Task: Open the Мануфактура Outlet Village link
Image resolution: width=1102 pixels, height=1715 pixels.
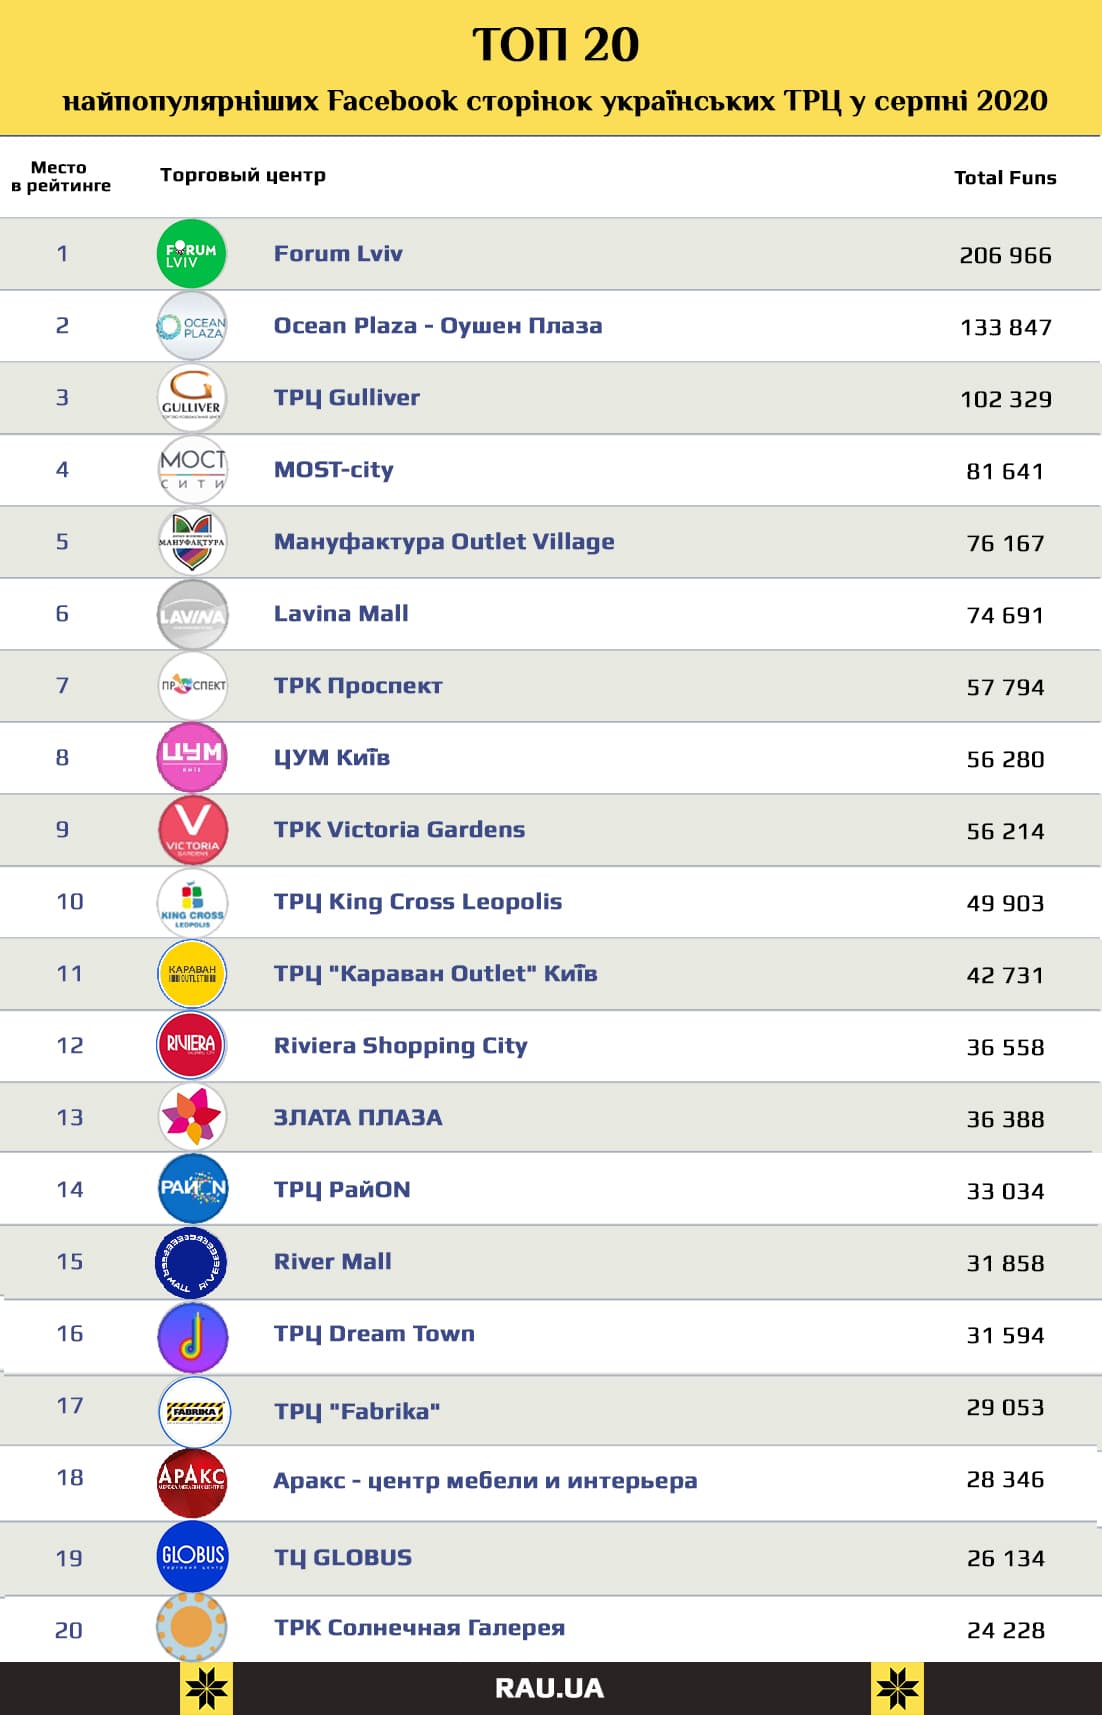Action: (444, 541)
